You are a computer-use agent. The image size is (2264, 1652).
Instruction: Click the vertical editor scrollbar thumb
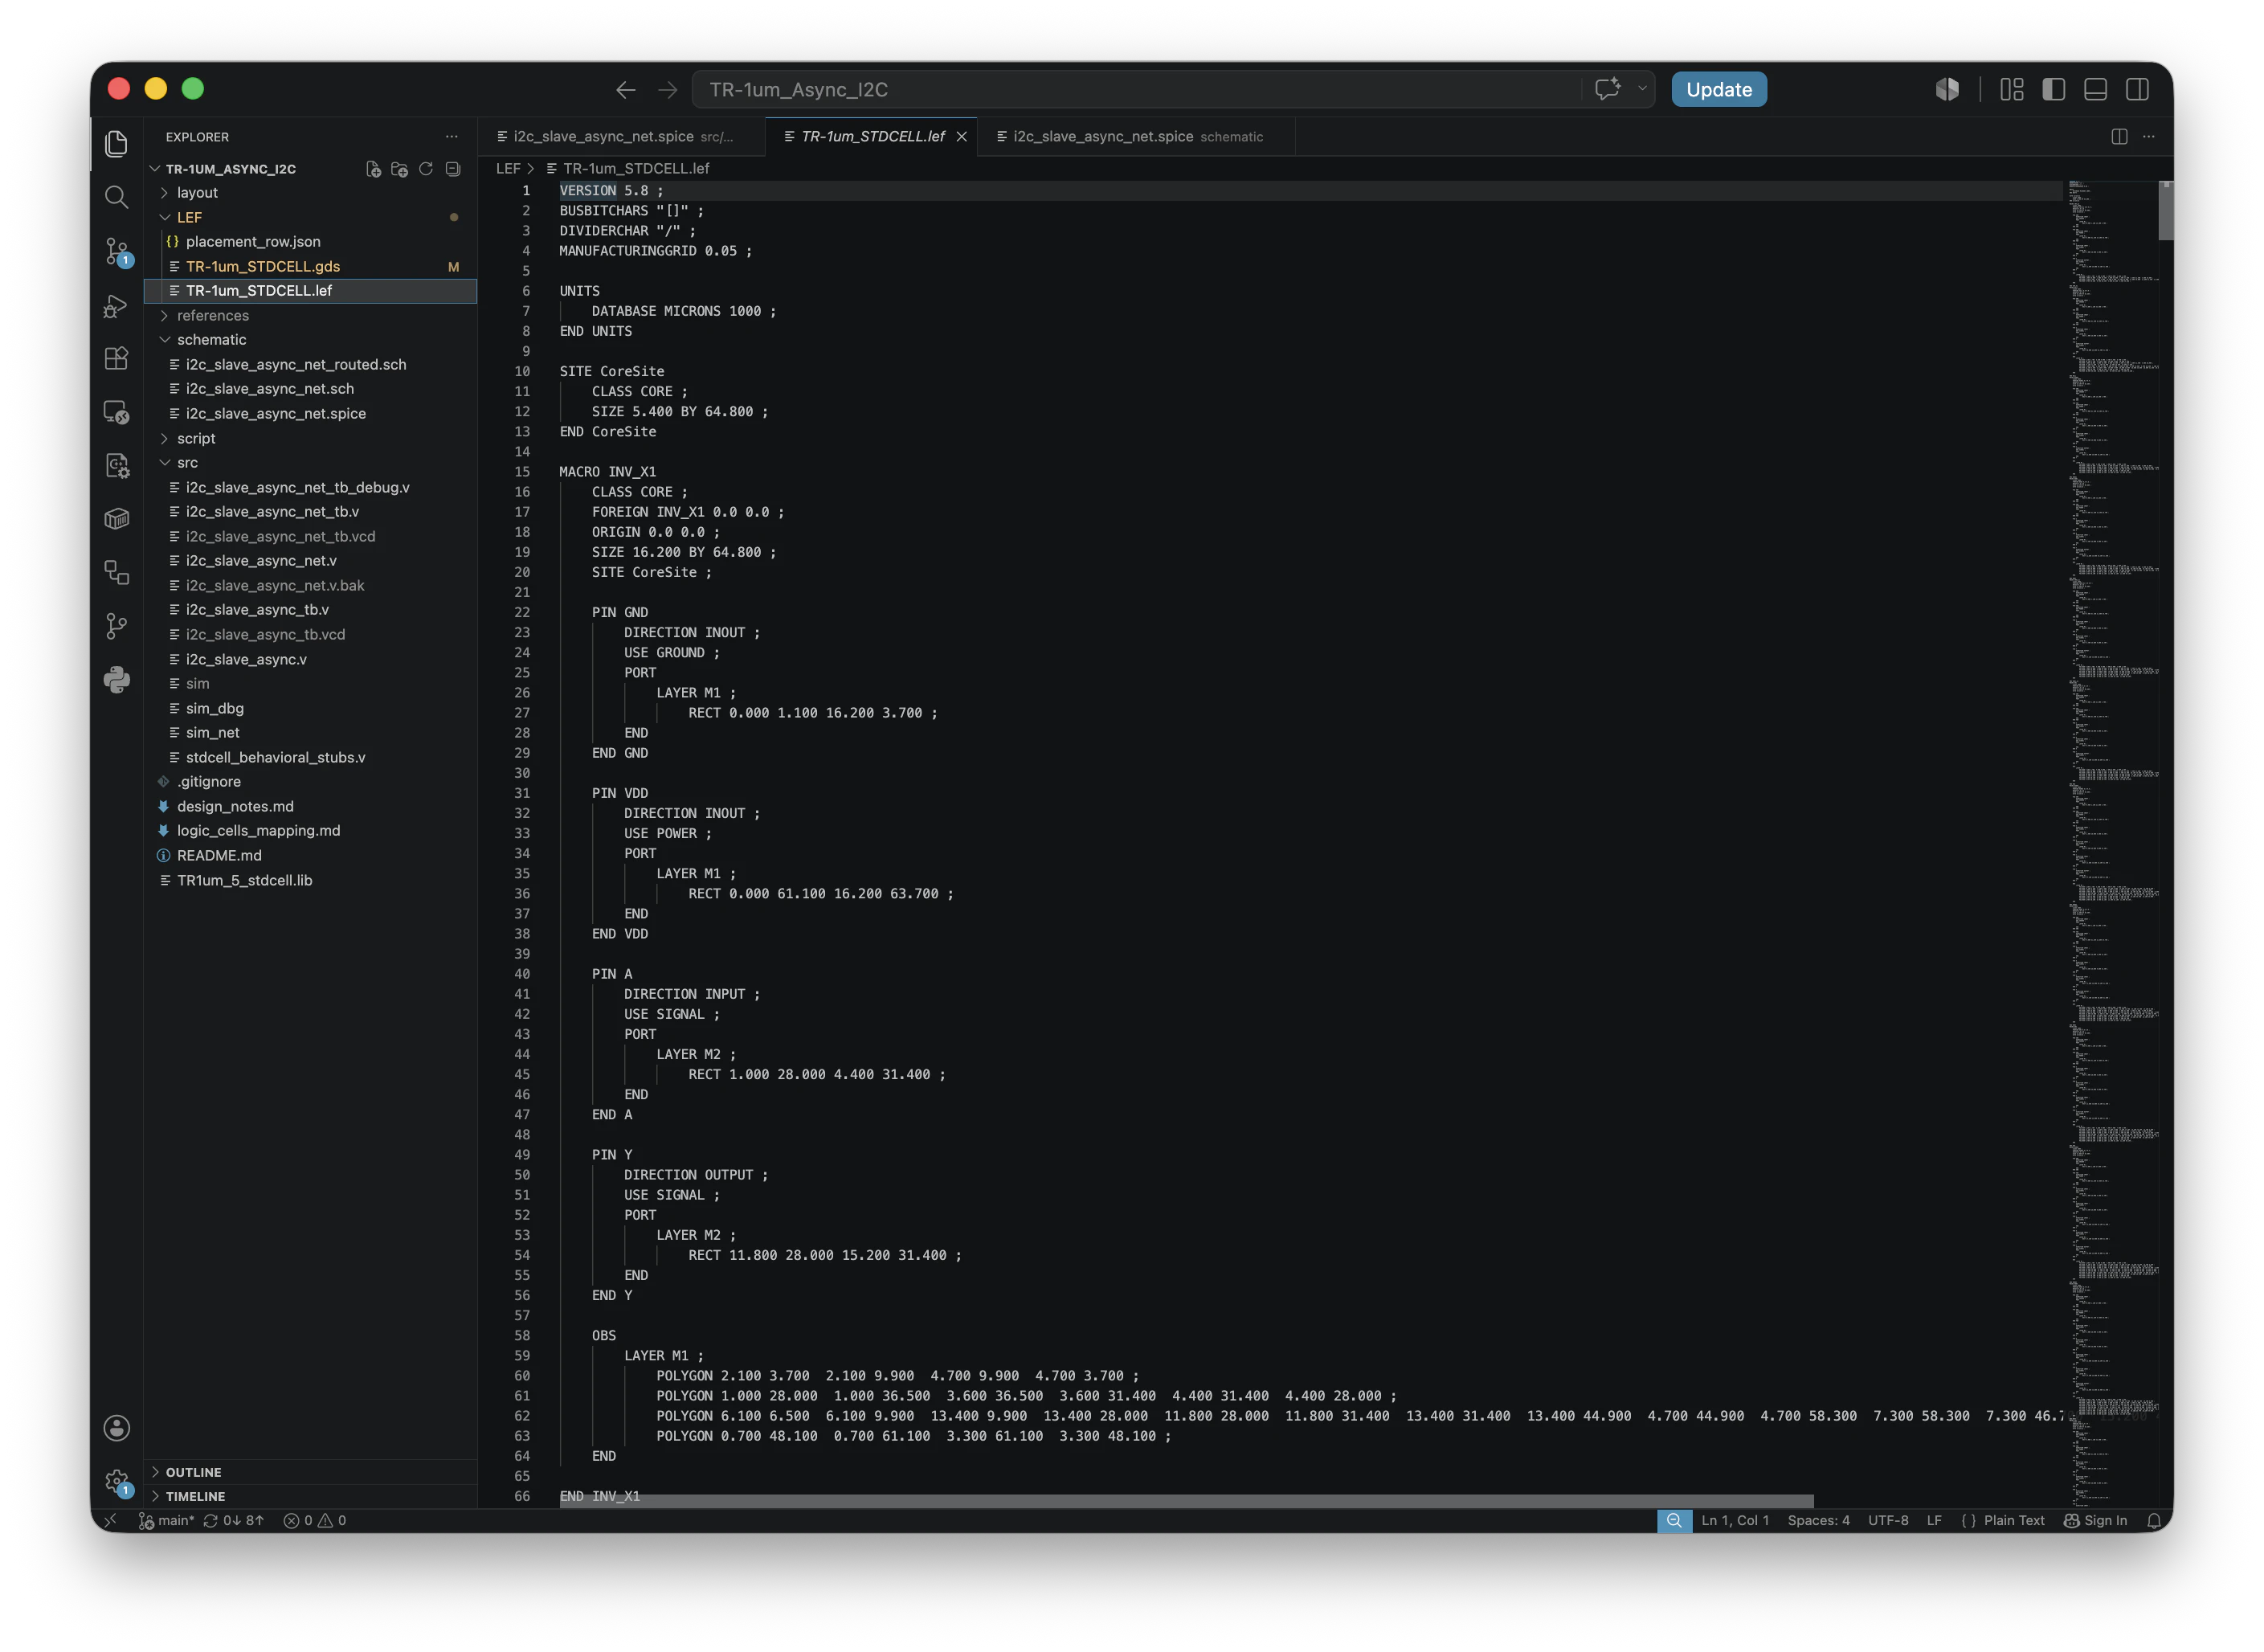(2165, 210)
